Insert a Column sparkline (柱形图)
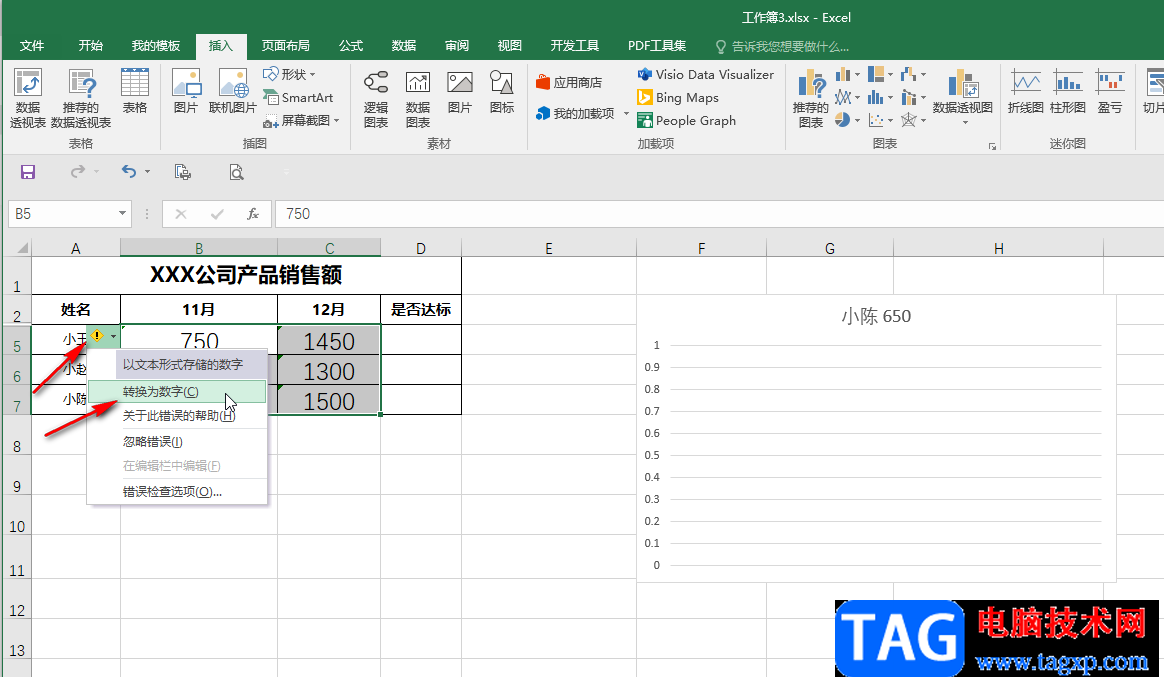 pos(1067,91)
